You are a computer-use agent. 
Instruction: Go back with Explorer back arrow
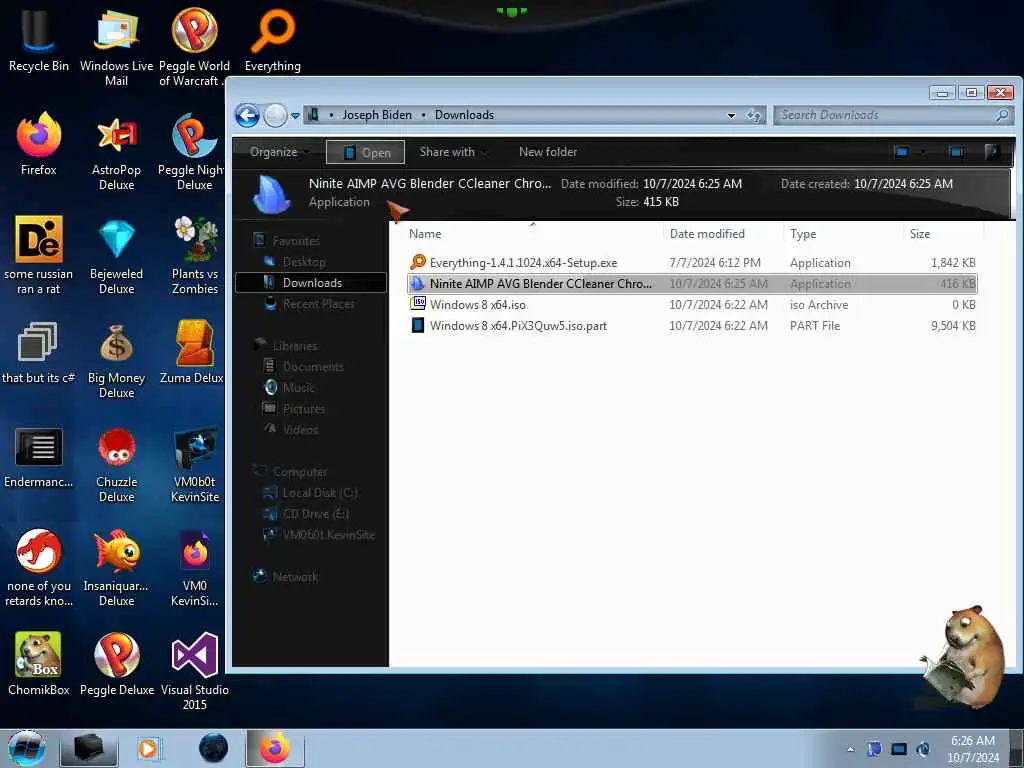248,116
